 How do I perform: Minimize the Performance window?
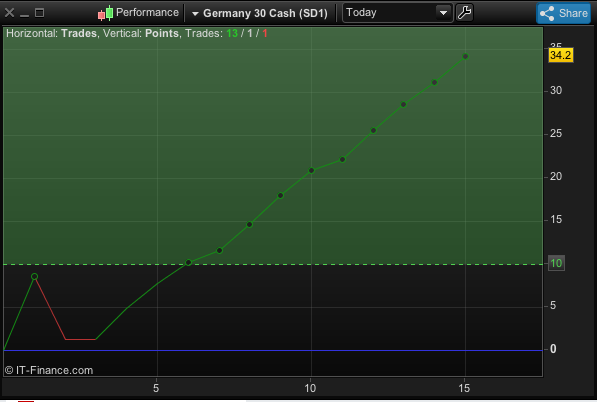tap(24, 15)
